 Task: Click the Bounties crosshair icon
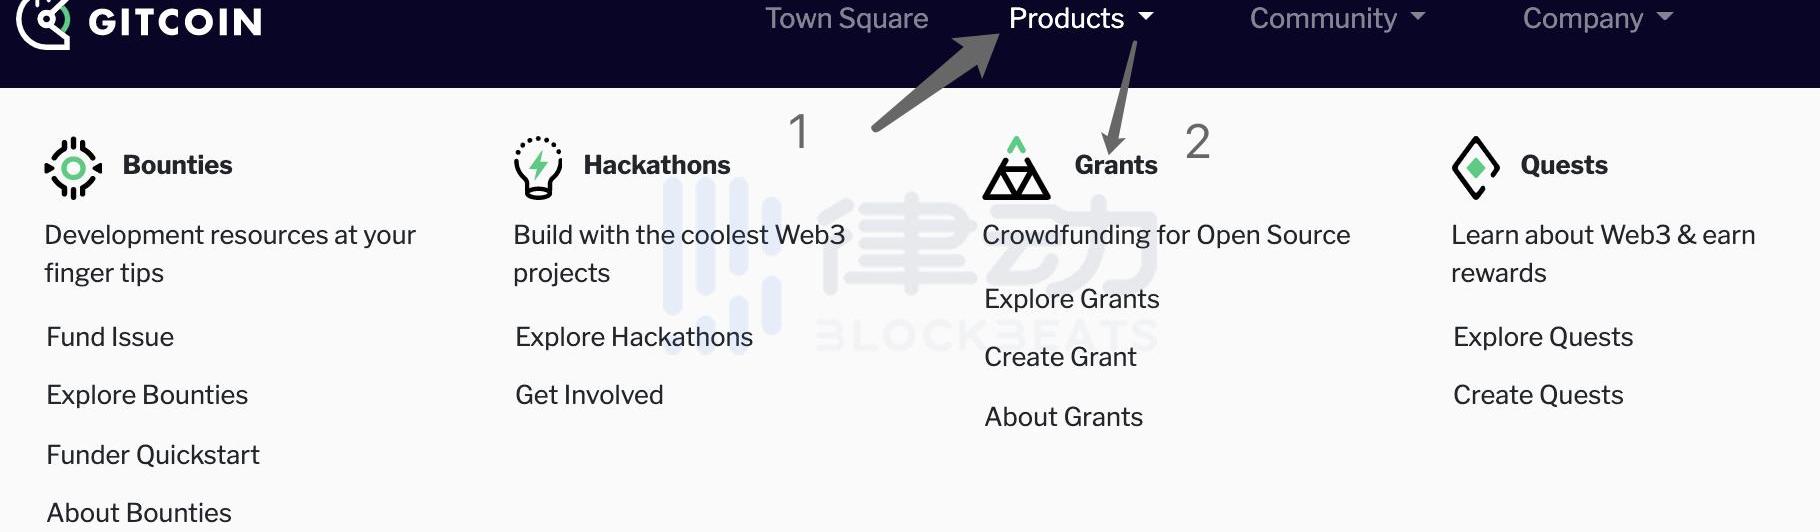point(73,168)
